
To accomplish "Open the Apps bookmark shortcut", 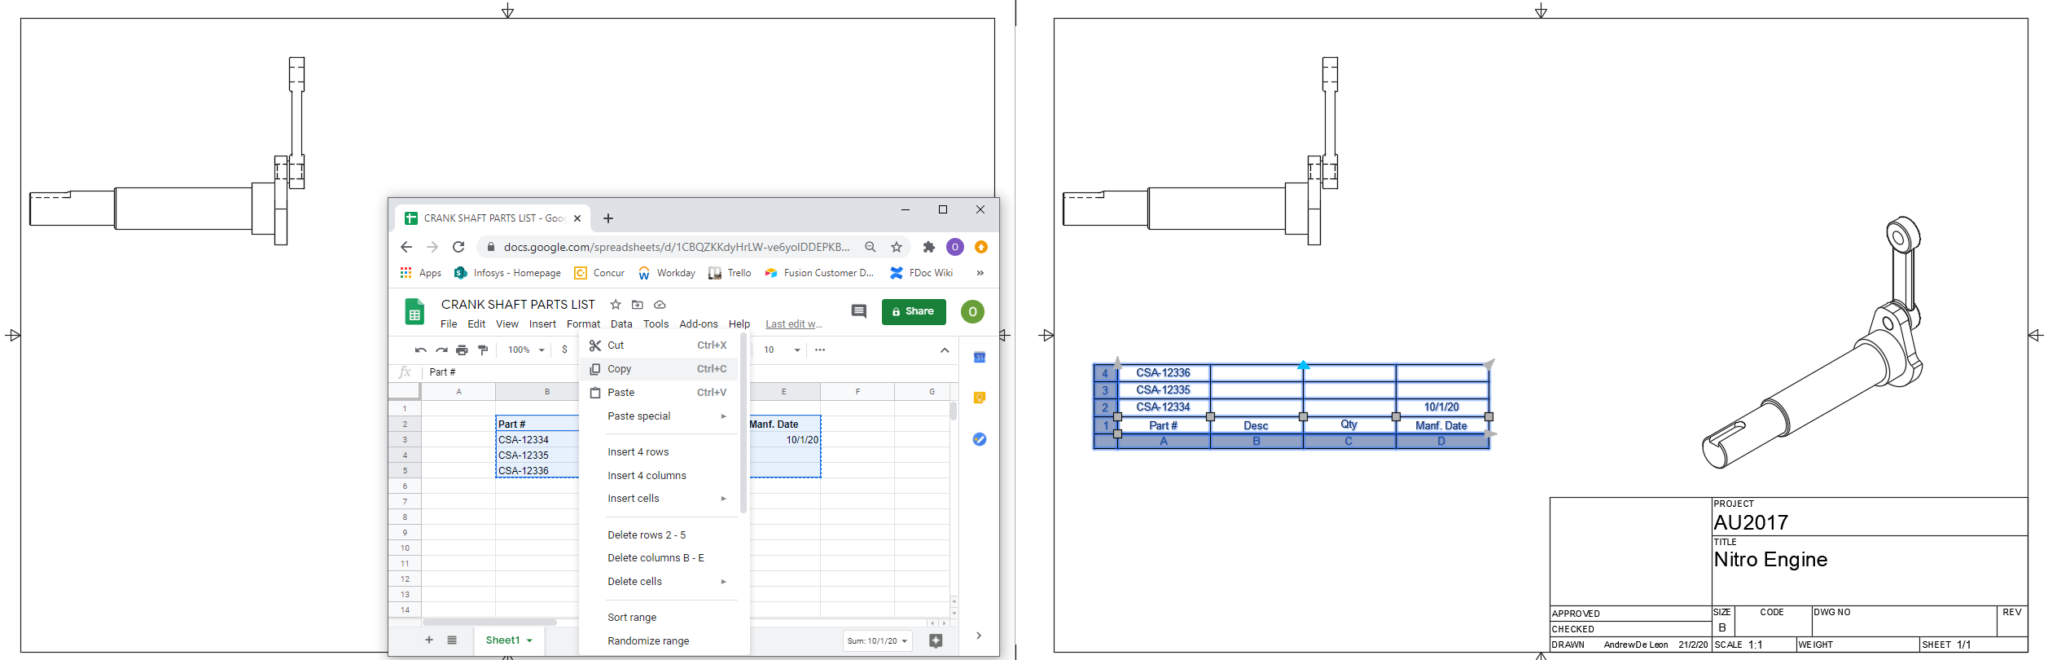I will click(421, 273).
